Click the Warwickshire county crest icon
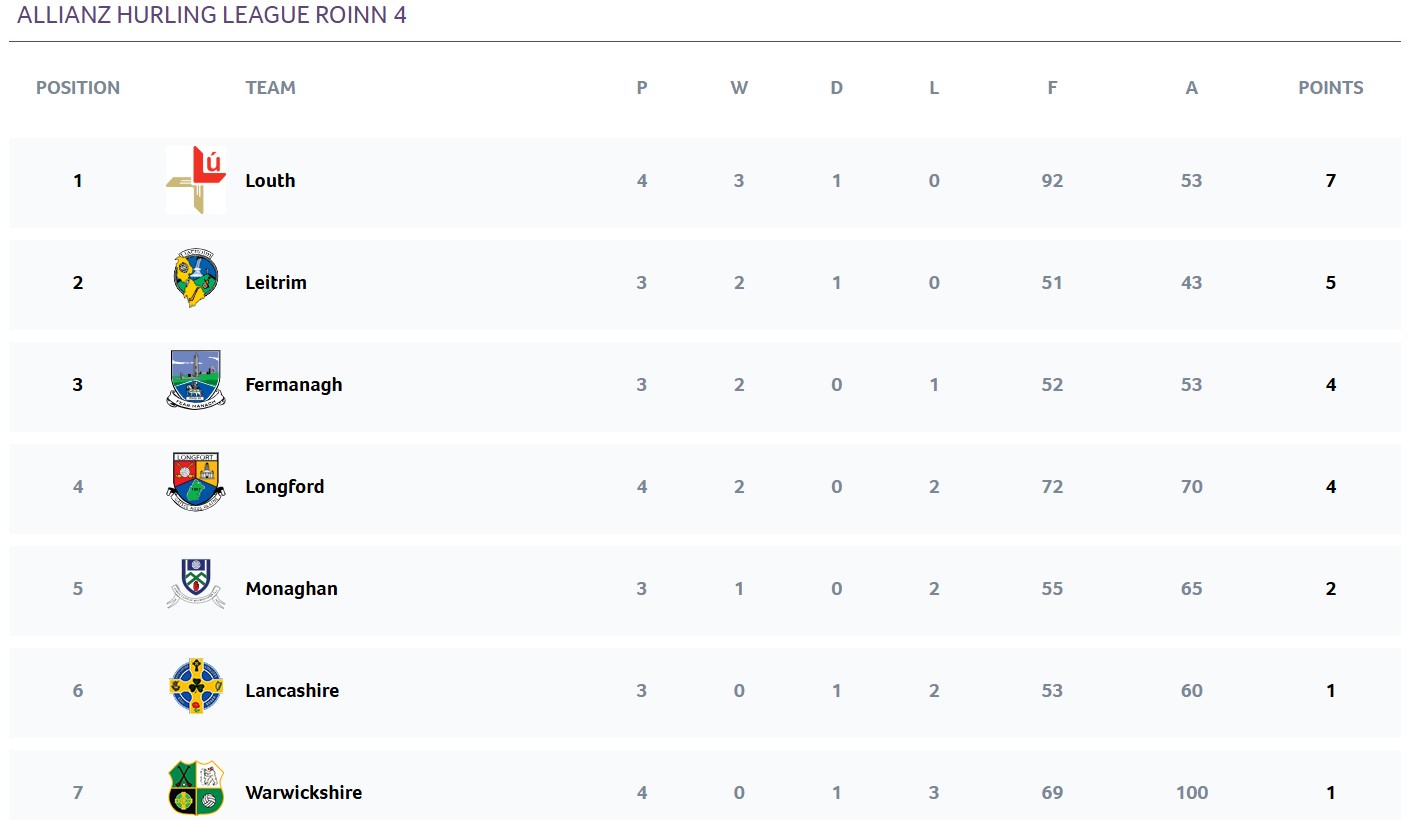1413x820 pixels. click(x=196, y=788)
